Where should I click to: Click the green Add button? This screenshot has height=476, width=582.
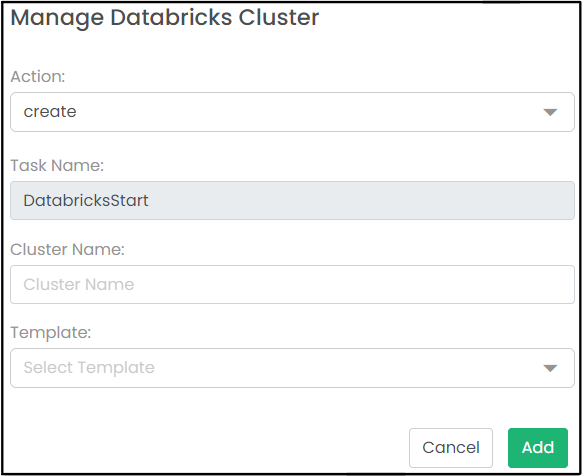click(538, 448)
